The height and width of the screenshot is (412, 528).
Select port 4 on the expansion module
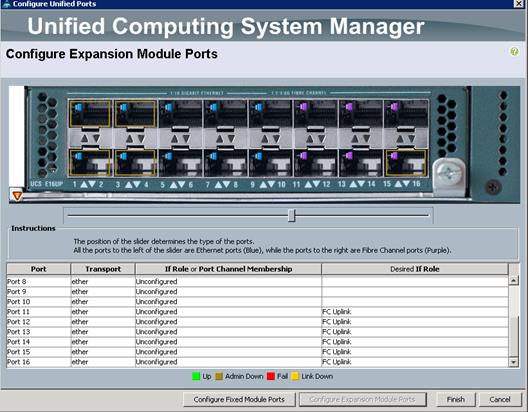click(135, 163)
